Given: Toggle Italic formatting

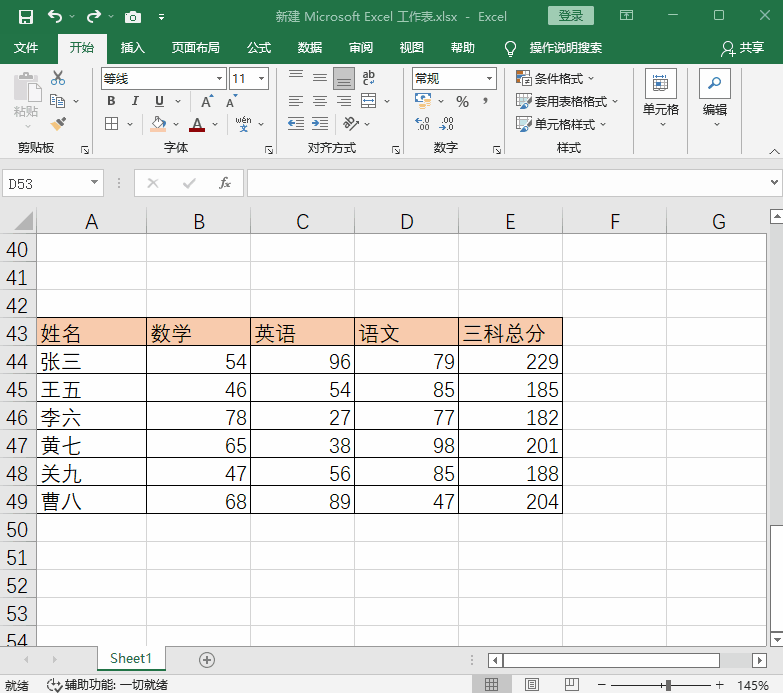Looking at the screenshot, I should (135, 101).
